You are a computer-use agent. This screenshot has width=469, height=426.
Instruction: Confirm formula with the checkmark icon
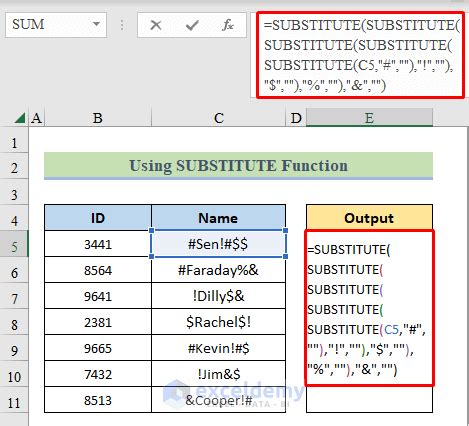pos(192,25)
